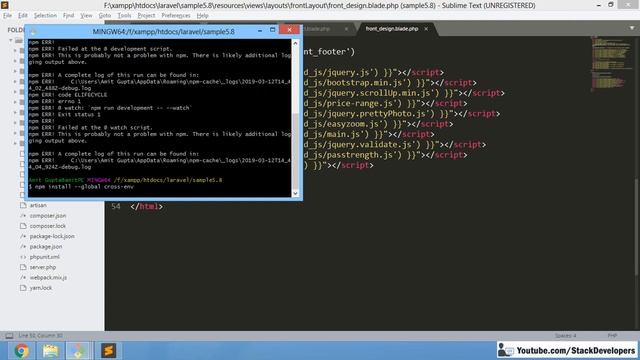Close the partly hidden blade.php tab

click(346, 29)
